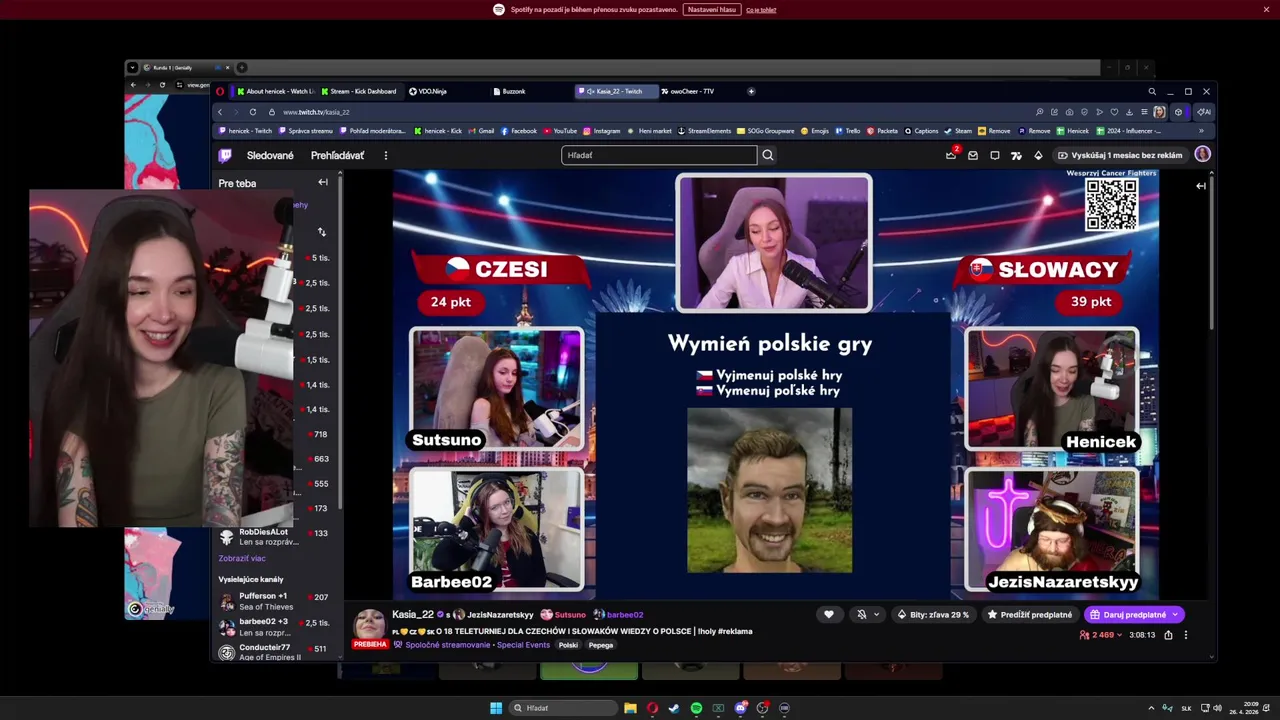
Task: Open Sutsuno co-streamer link
Action: coord(570,614)
